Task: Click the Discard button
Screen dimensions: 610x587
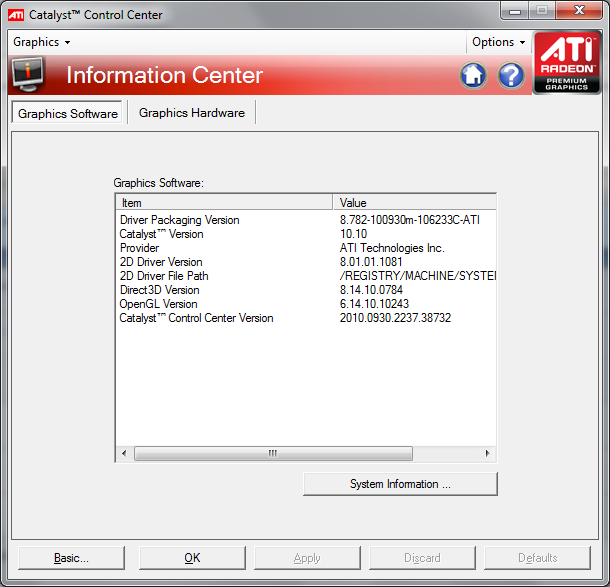Action: click(x=422, y=558)
